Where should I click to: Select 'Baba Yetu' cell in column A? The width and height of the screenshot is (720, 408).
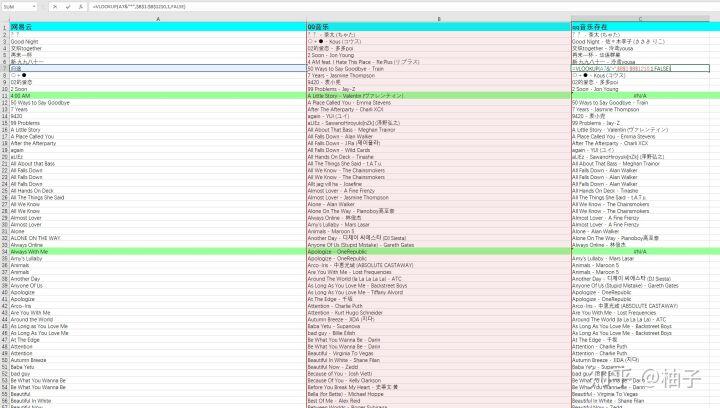point(158,367)
